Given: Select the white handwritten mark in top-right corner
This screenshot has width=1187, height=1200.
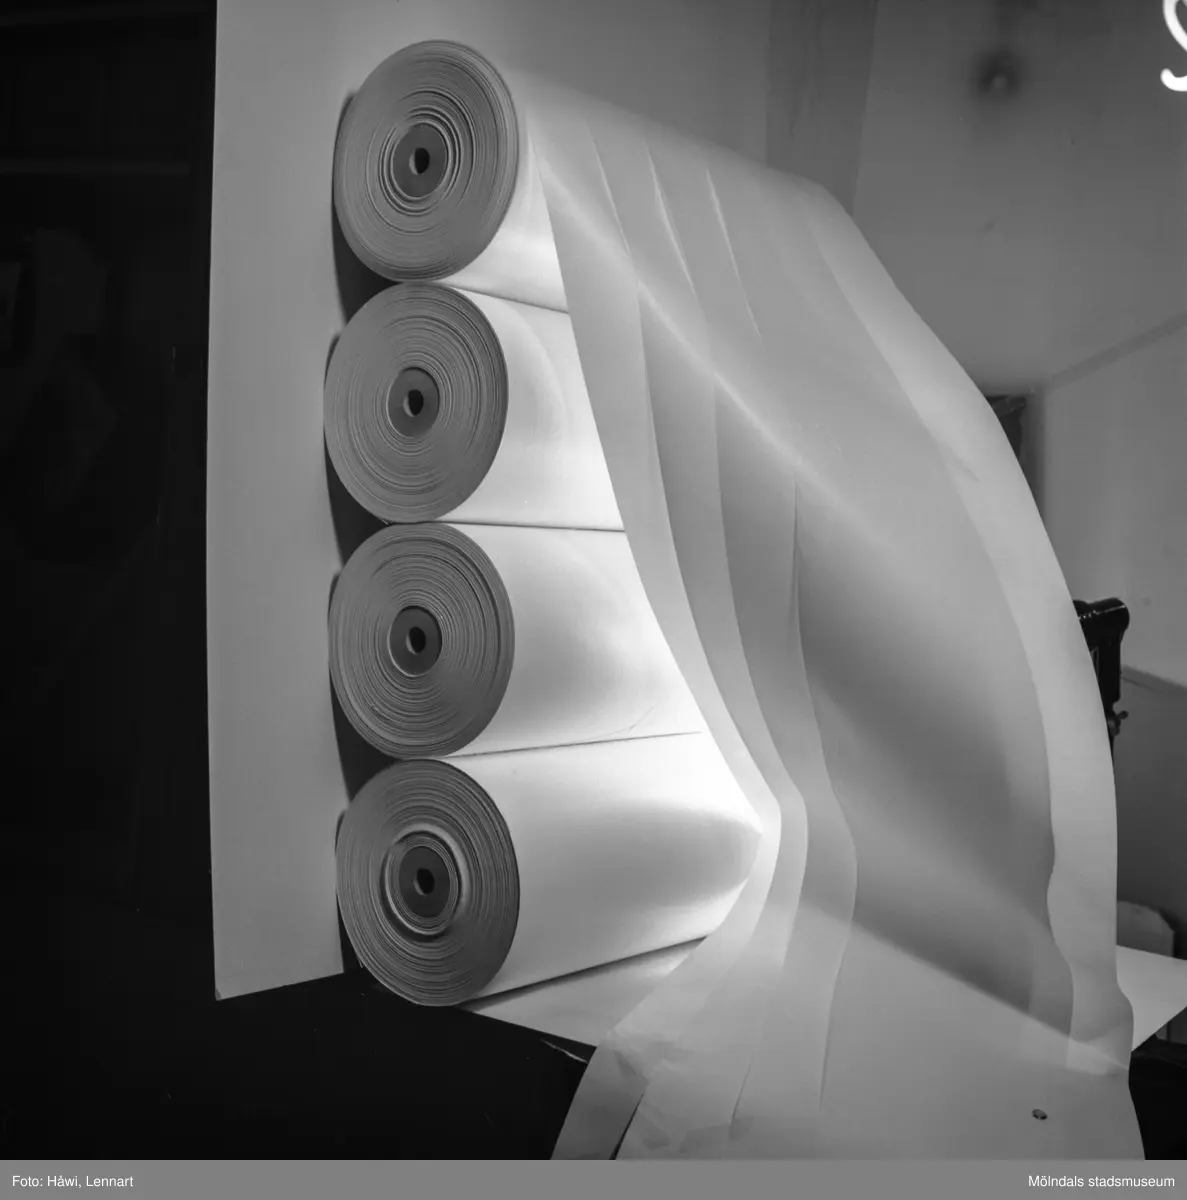Looking at the screenshot, I should (x=1172, y=35).
